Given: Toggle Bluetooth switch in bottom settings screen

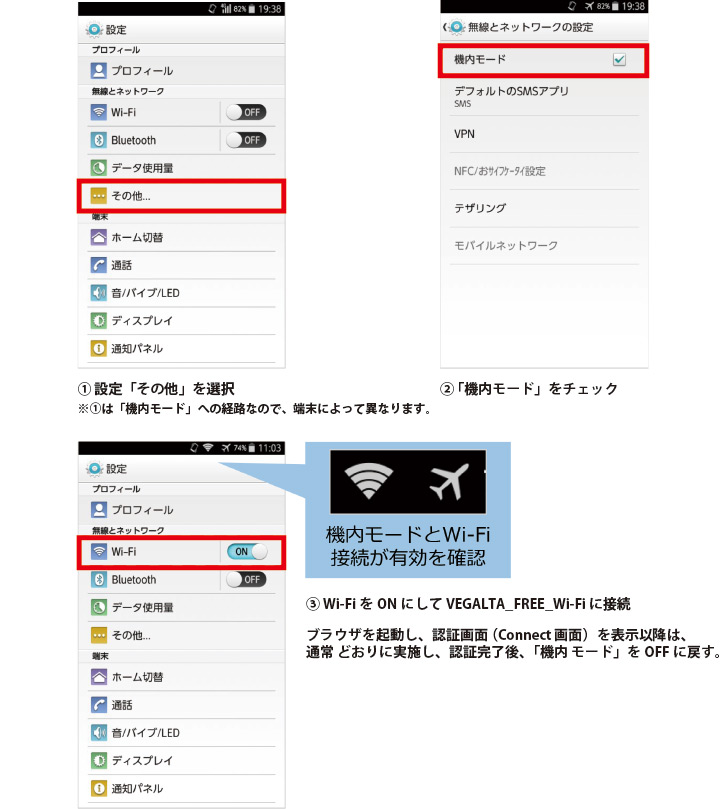Looking at the screenshot, I should tap(247, 579).
